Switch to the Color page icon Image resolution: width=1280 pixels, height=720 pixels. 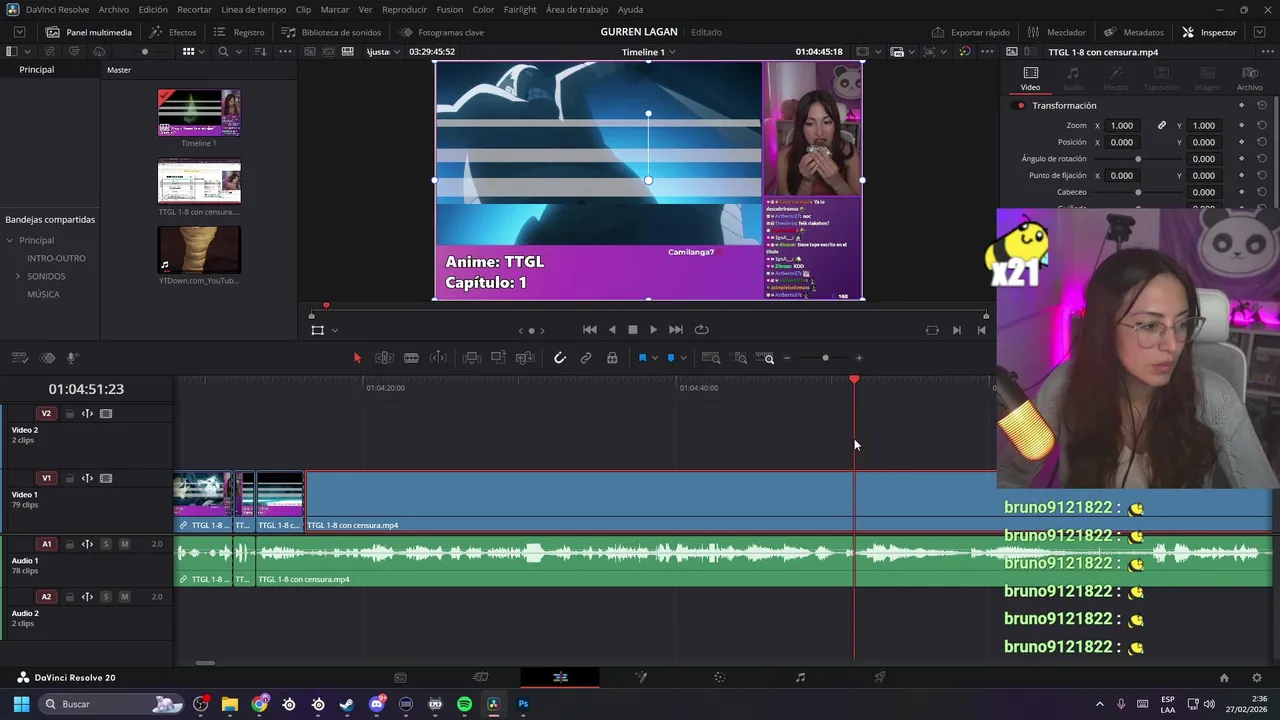tap(720, 677)
